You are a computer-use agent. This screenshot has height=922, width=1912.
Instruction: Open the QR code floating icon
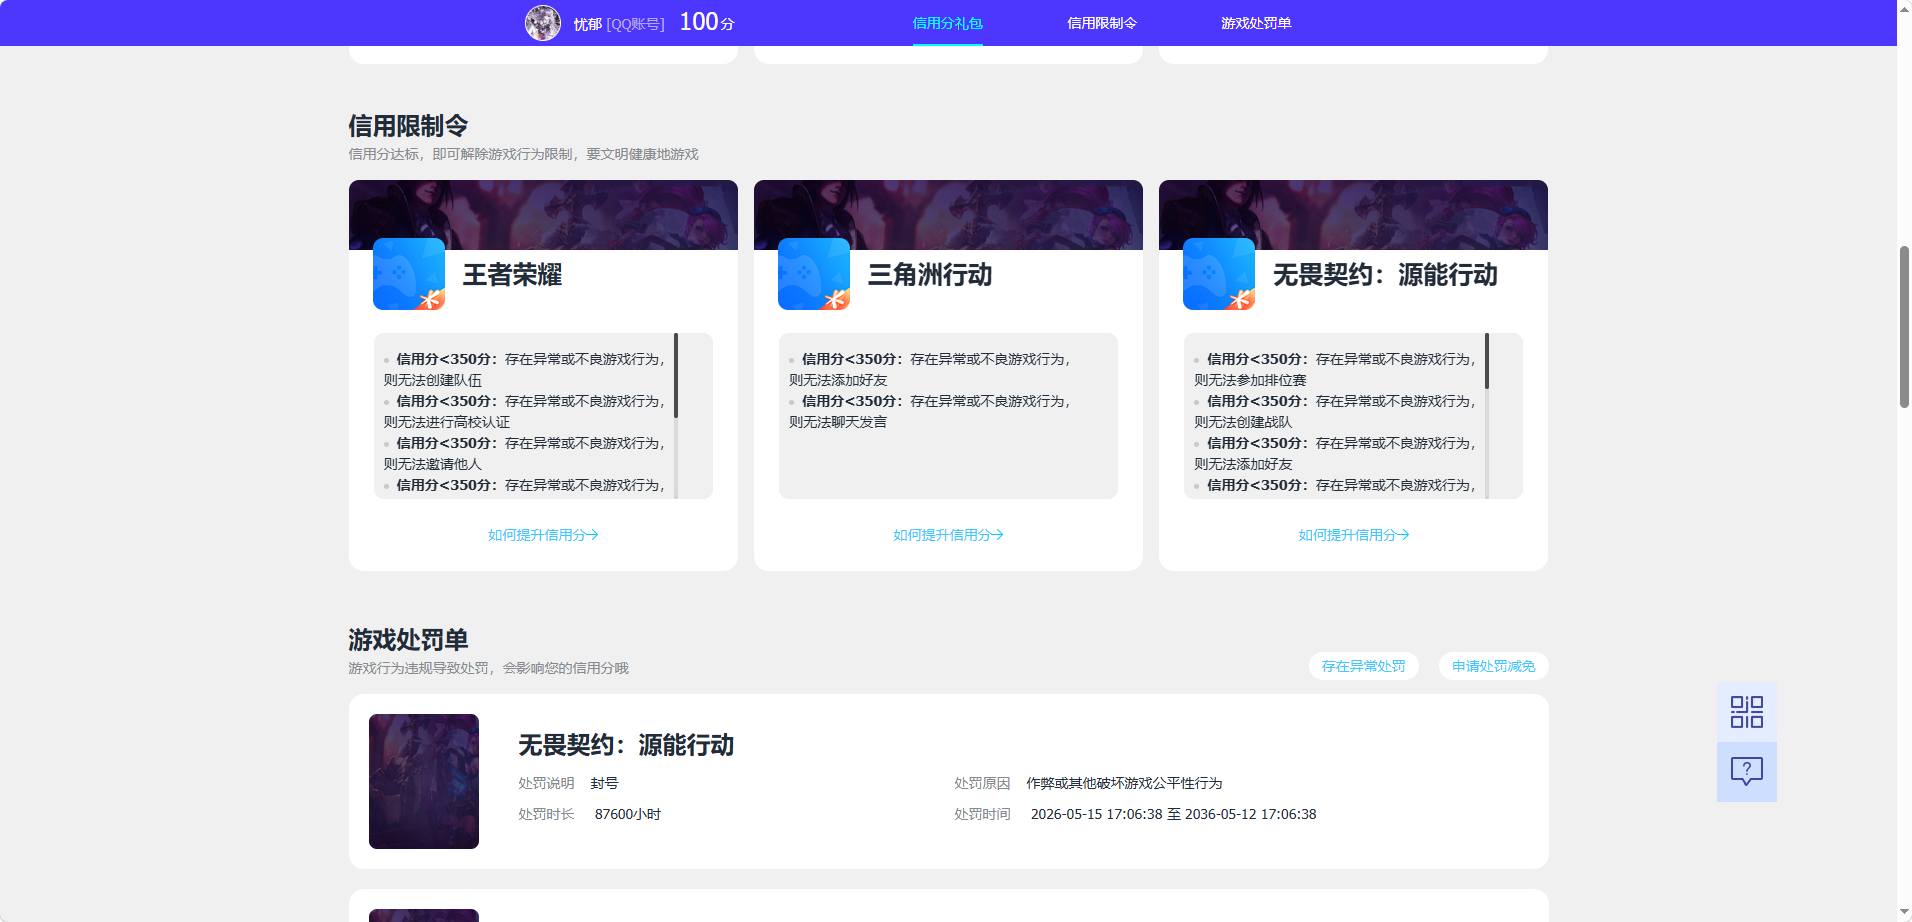point(1746,712)
